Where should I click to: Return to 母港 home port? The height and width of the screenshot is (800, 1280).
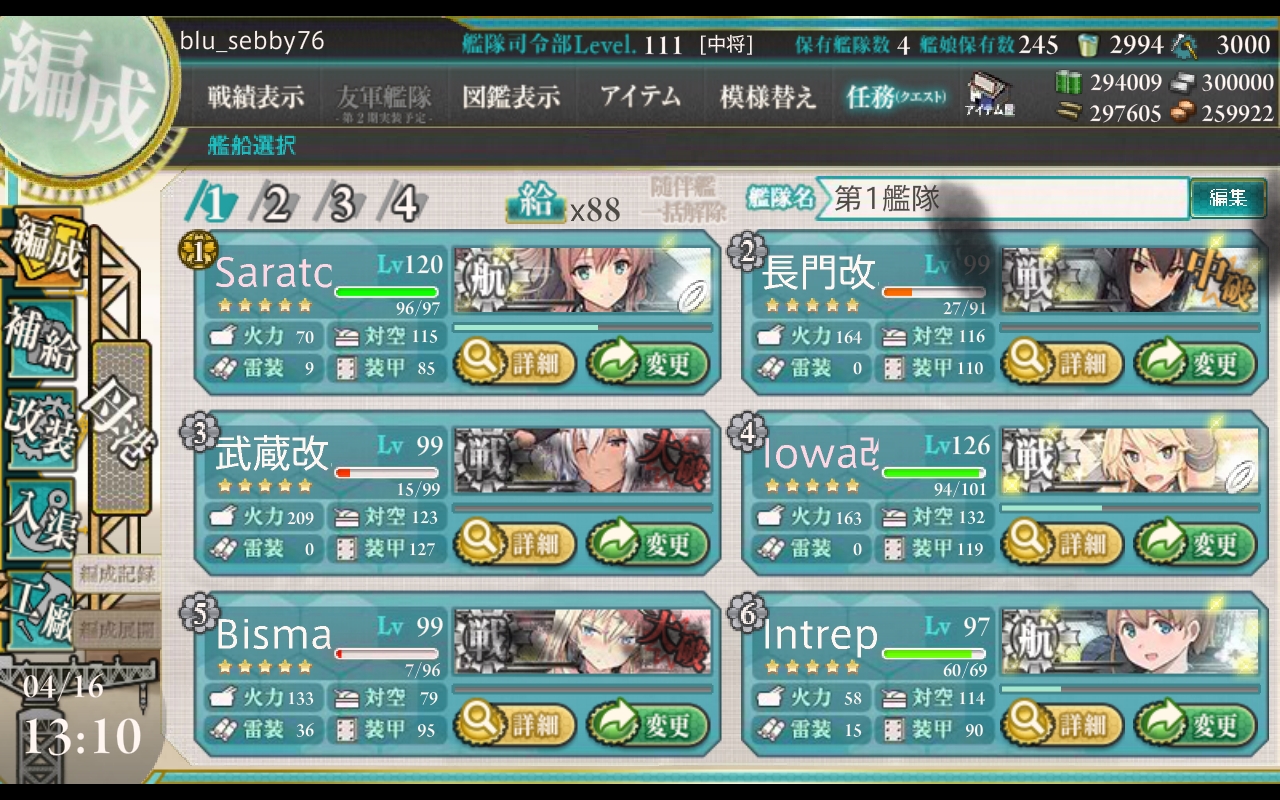(x=122, y=427)
